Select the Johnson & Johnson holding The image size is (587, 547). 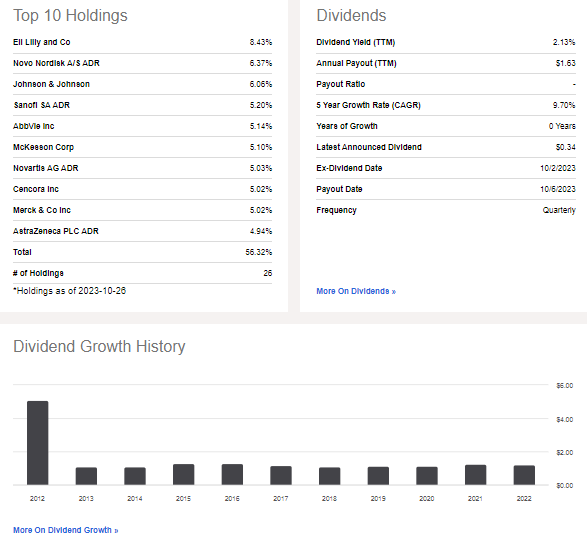point(51,84)
